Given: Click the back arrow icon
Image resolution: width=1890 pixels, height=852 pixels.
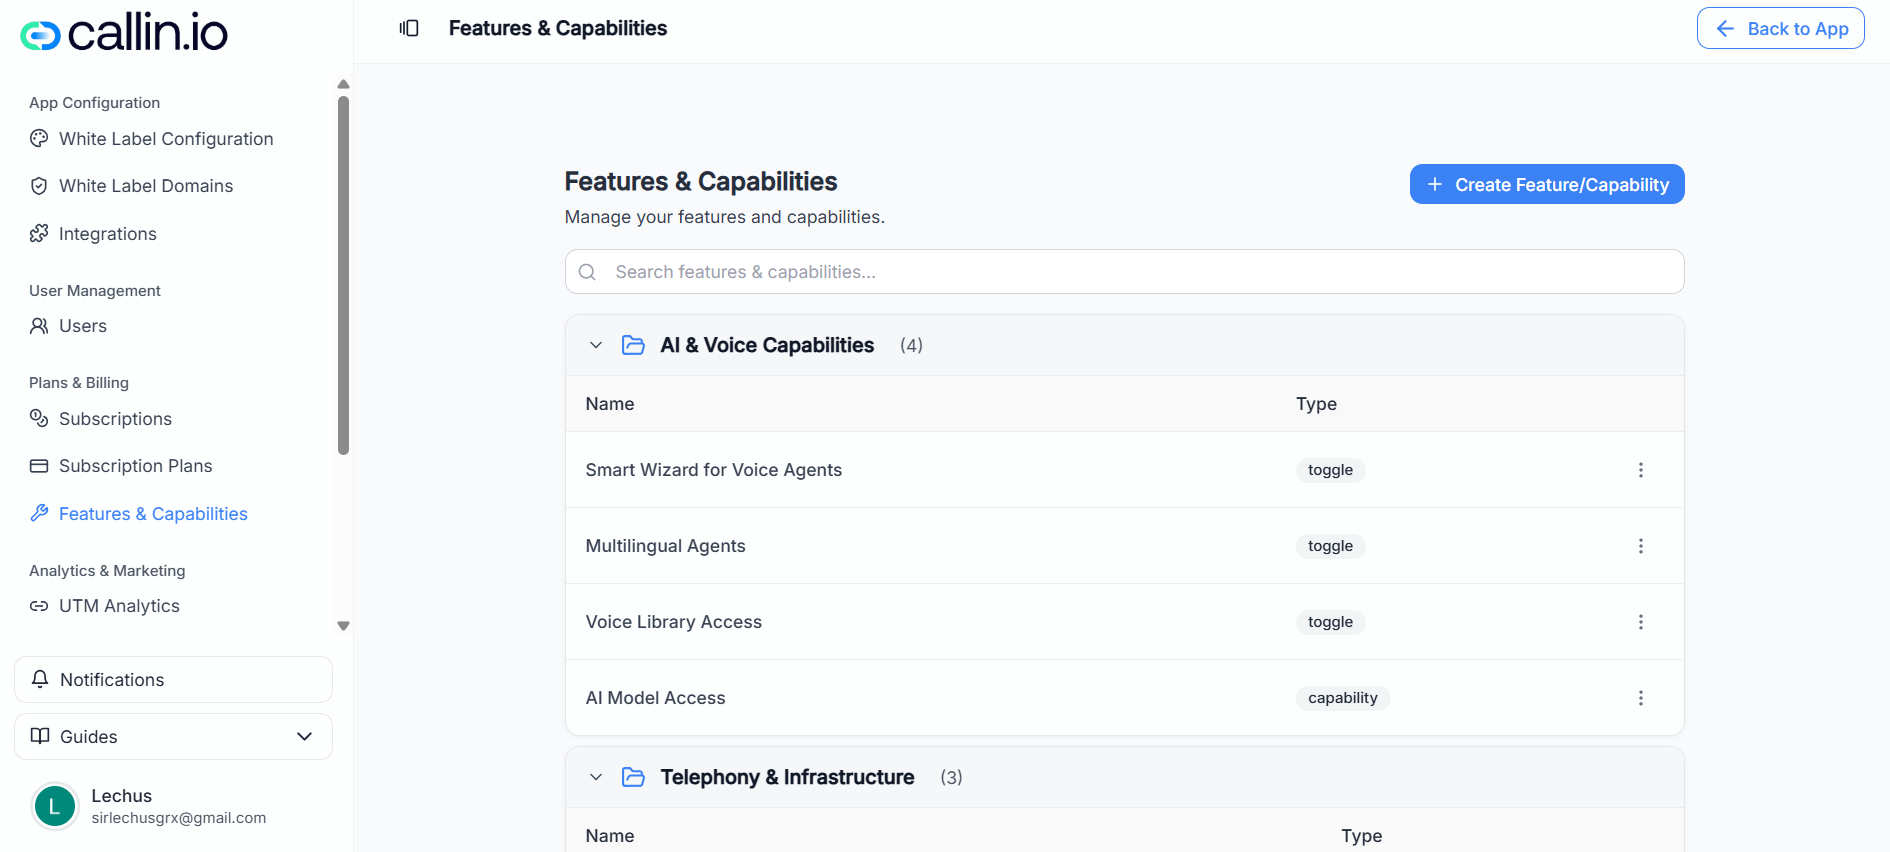Looking at the screenshot, I should coord(1725,29).
